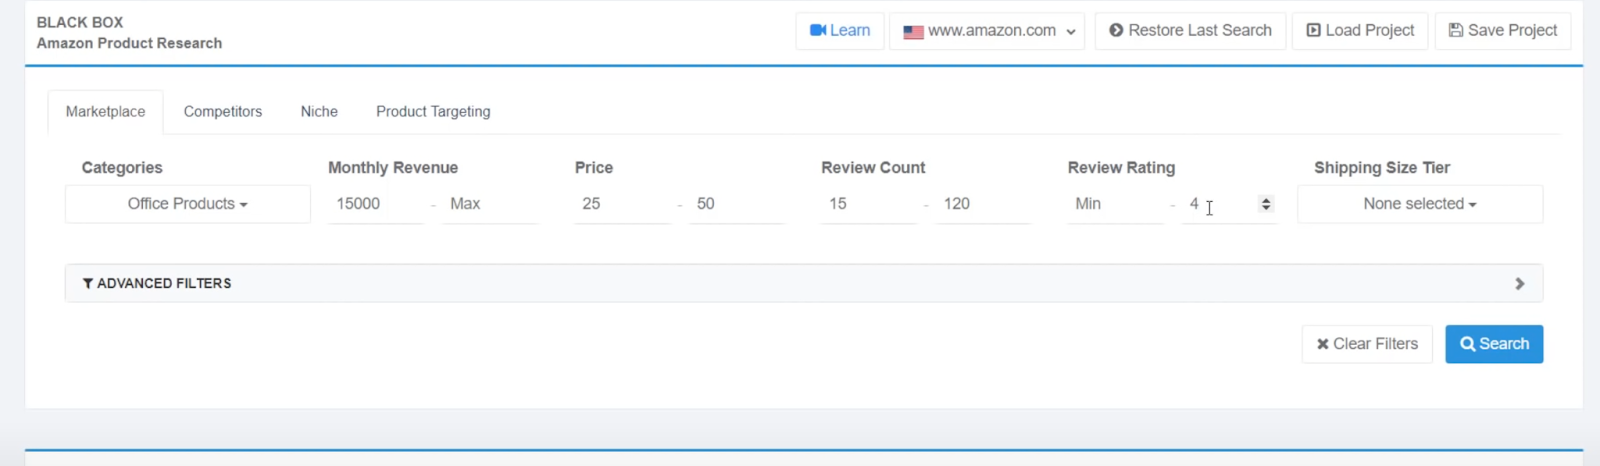Viewport: 1600px width, 466px height.
Task: Expand the Advanced Filters chevron arrow
Action: (x=1519, y=284)
